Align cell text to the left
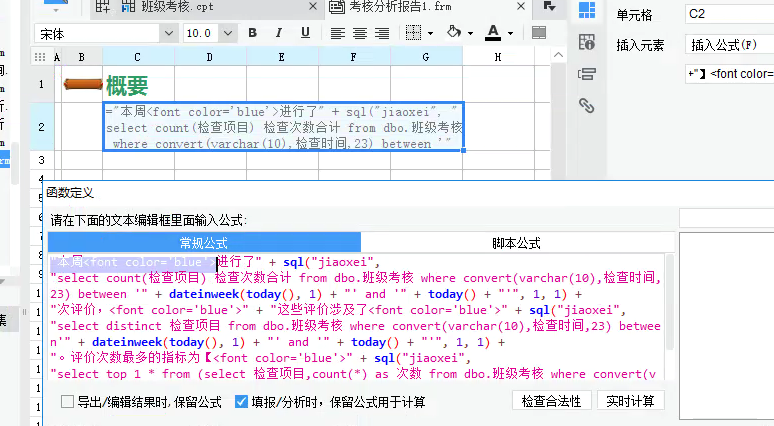 (x=338, y=33)
